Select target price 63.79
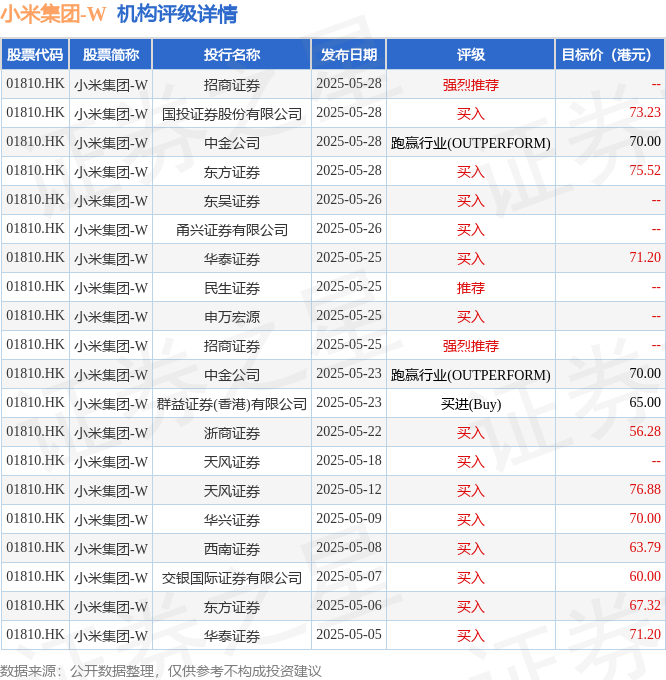The width and height of the screenshot is (666, 680). [x=645, y=548]
